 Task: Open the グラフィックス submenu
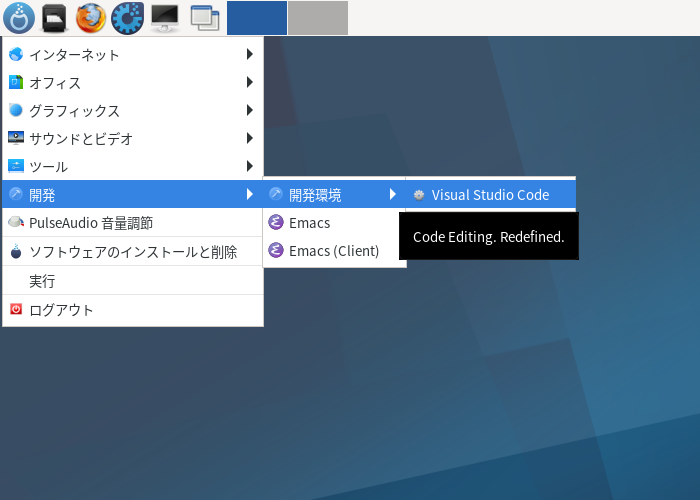click(133, 110)
